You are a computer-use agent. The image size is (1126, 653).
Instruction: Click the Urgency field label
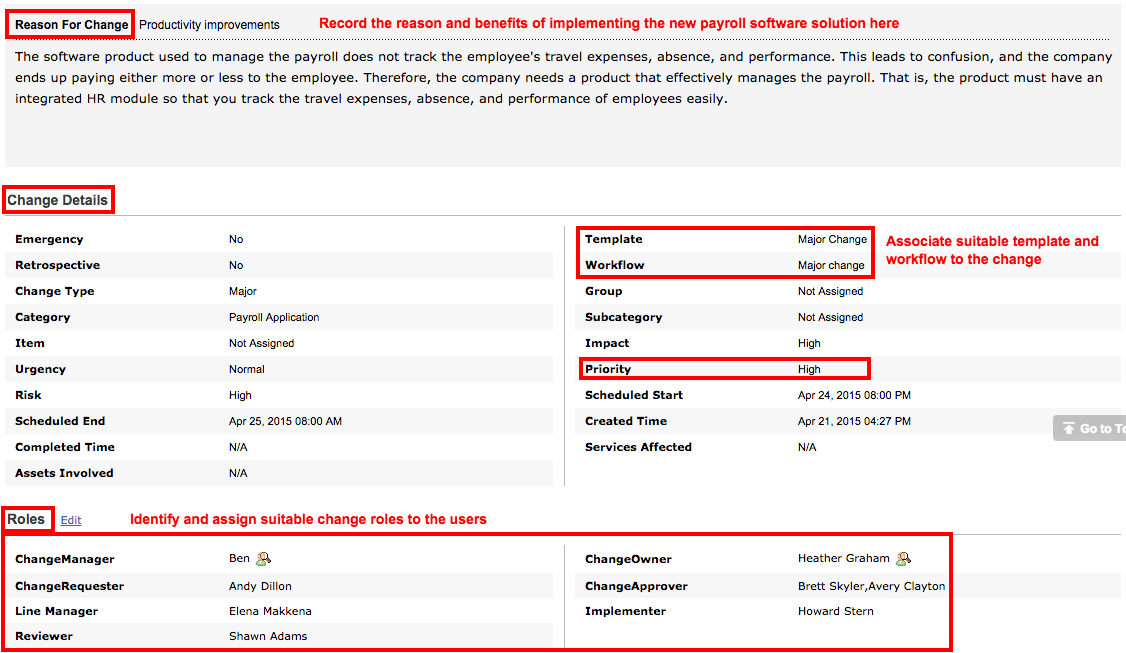click(x=40, y=369)
